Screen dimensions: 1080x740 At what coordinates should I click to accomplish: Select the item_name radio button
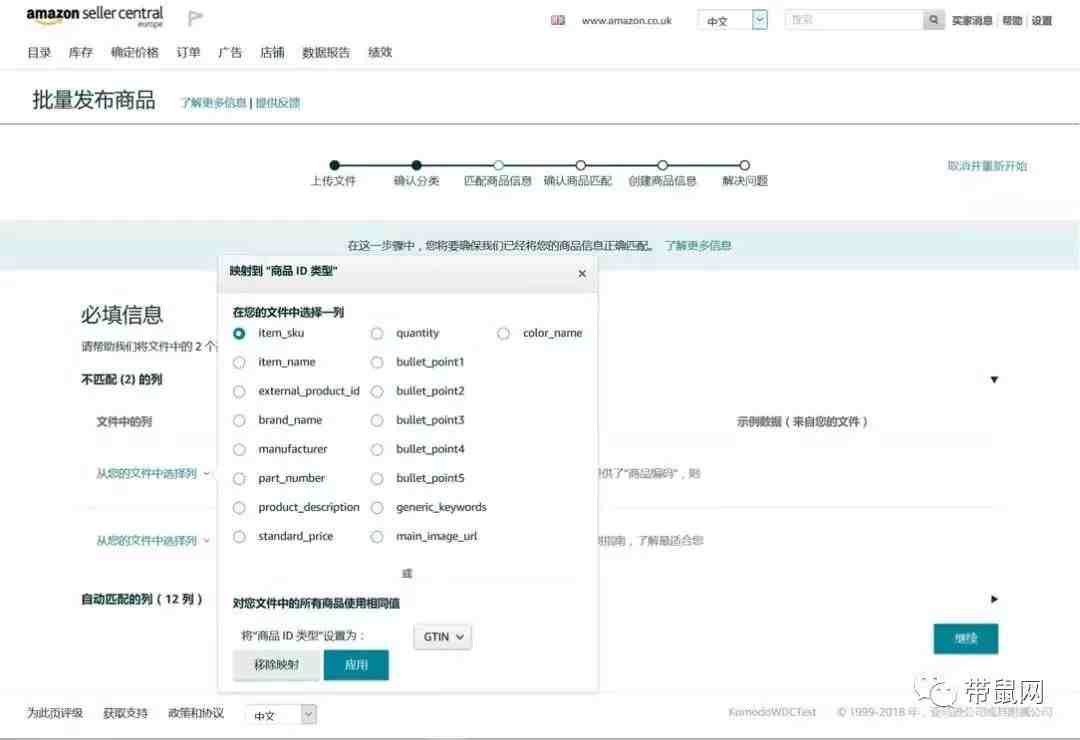point(239,362)
